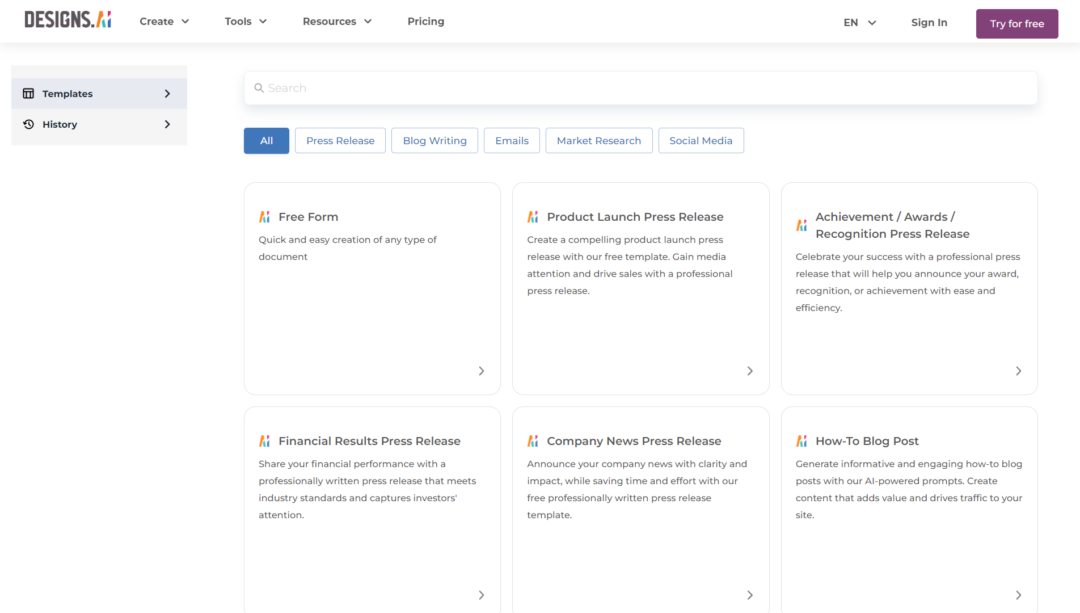Go to the Pricing menu item
This screenshot has height=613, width=1080.
tap(425, 20)
